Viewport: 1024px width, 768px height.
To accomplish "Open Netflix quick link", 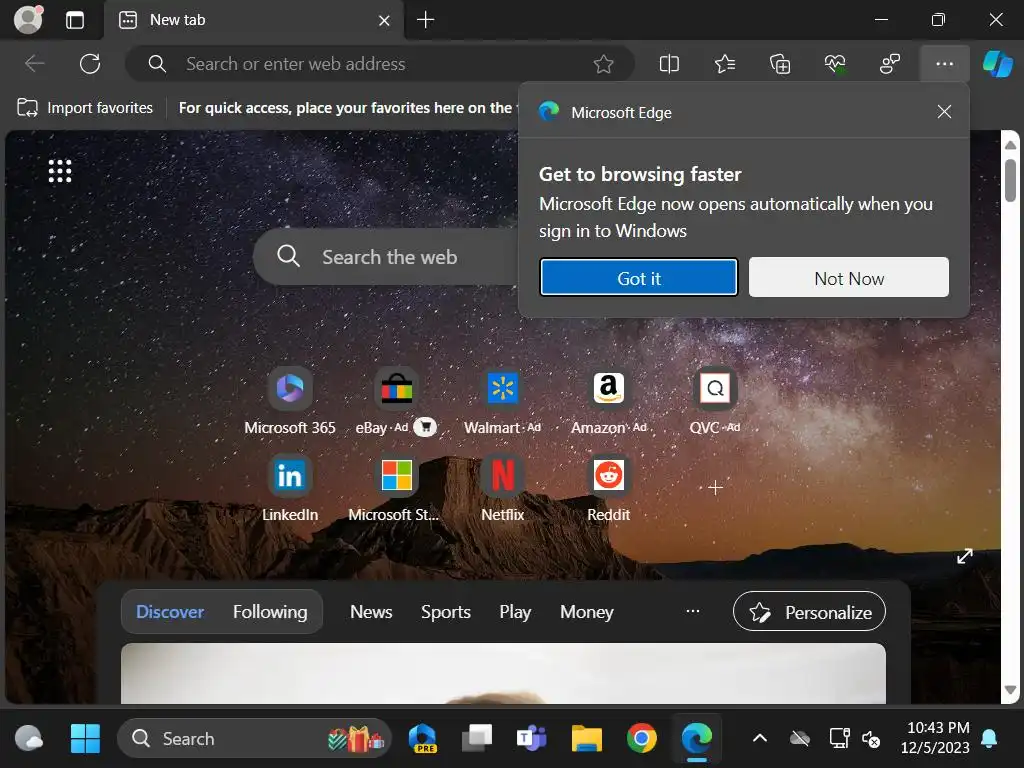I will click(x=502, y=487).
